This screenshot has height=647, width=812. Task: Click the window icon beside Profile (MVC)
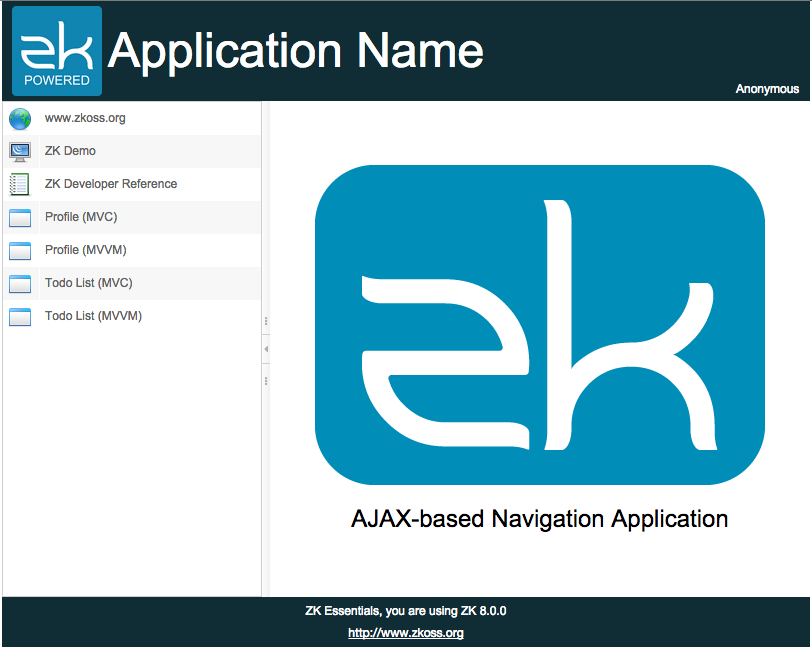click(20, 218)
